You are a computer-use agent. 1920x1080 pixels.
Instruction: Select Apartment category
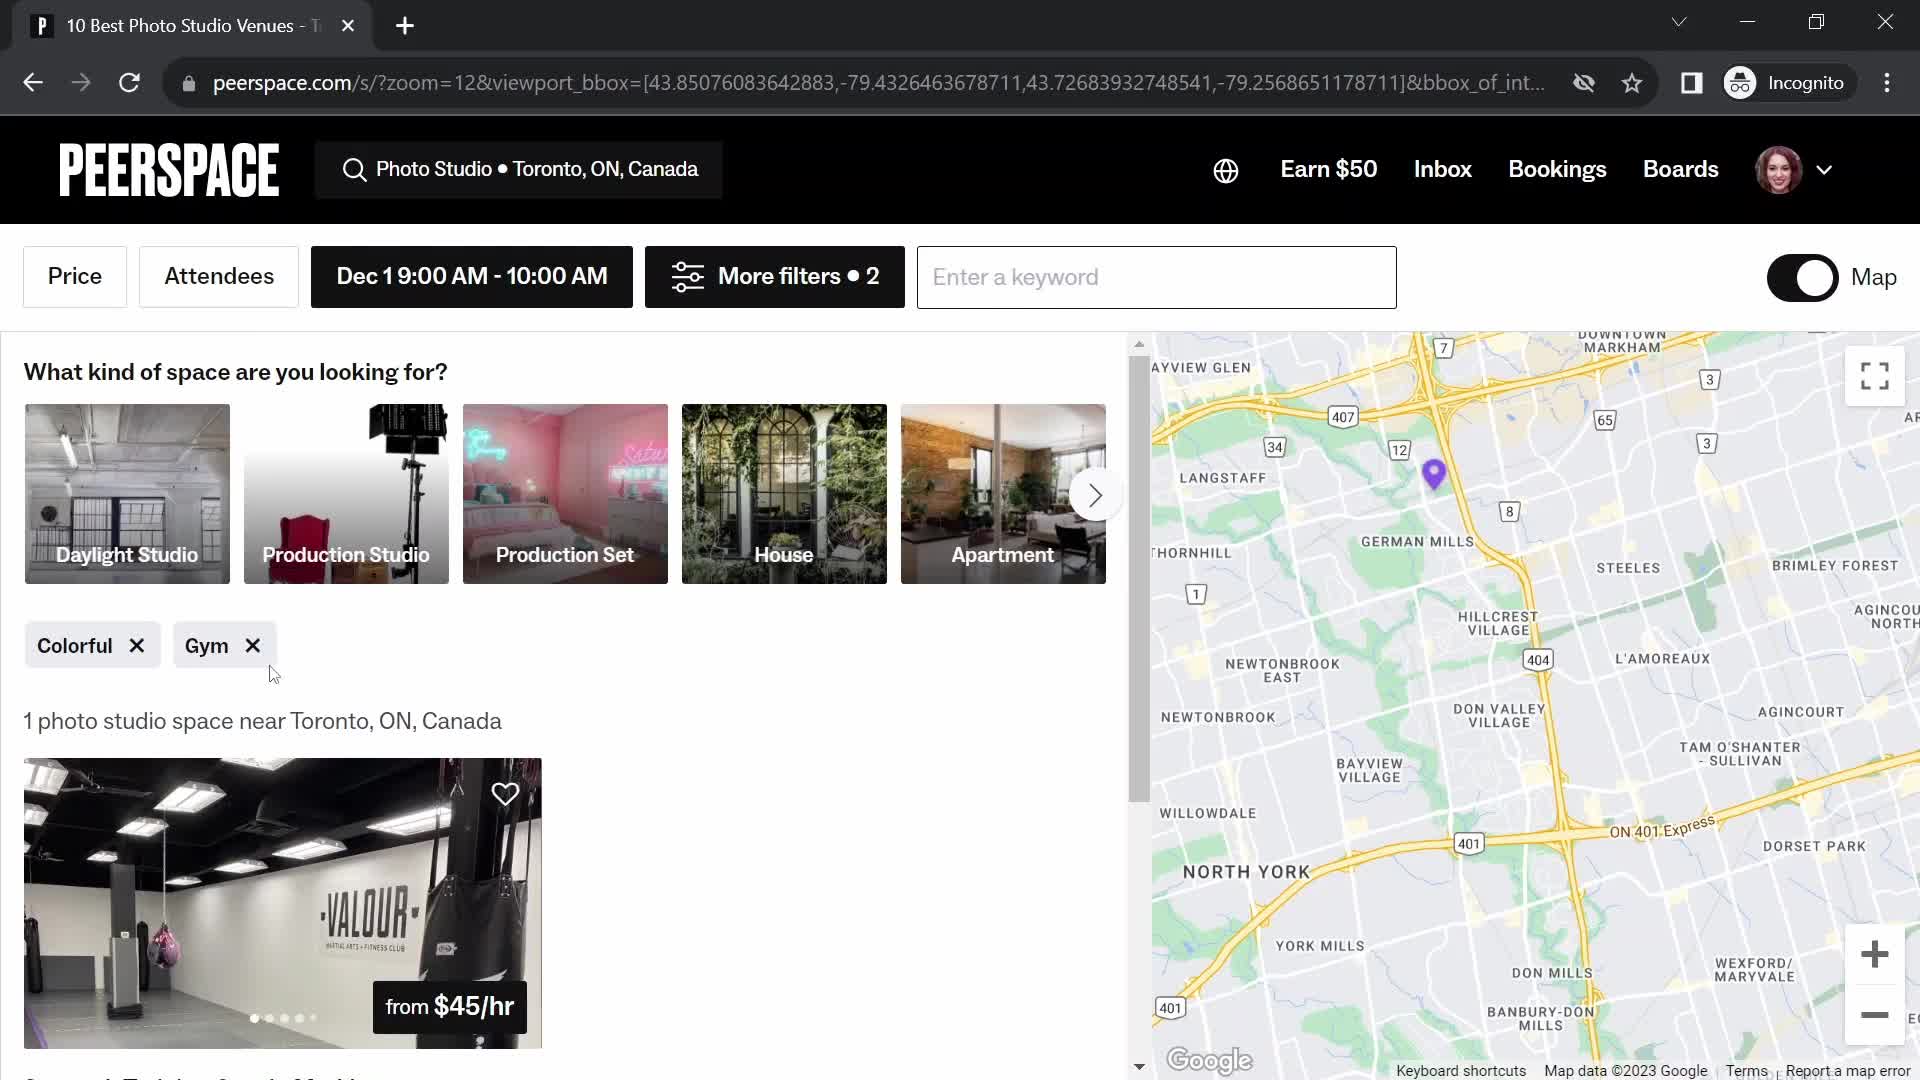[x=1003, y=494]
